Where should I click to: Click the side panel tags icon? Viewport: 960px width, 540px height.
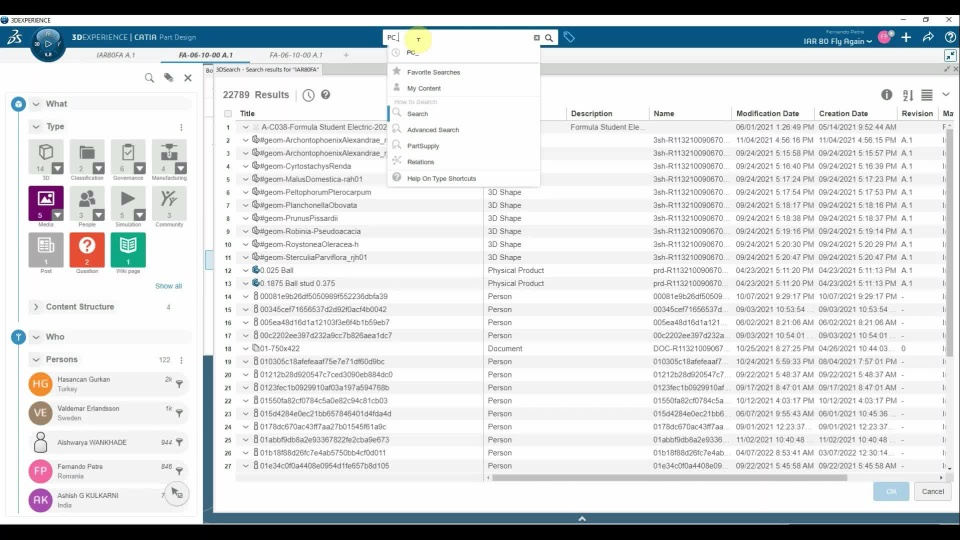168,78
